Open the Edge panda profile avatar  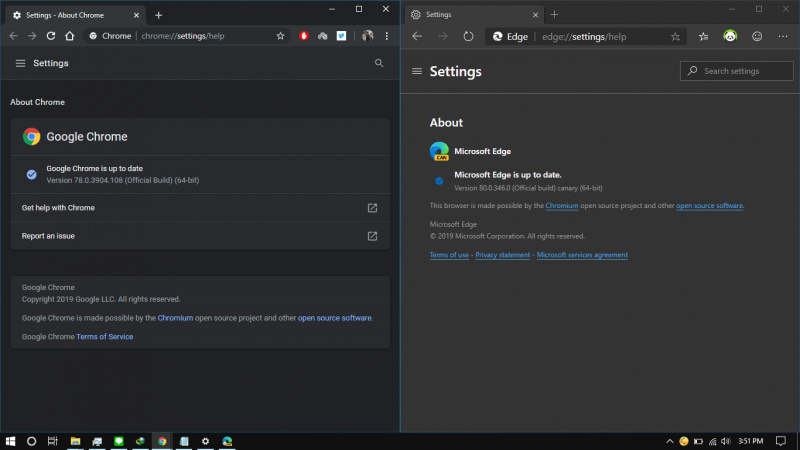730,36
